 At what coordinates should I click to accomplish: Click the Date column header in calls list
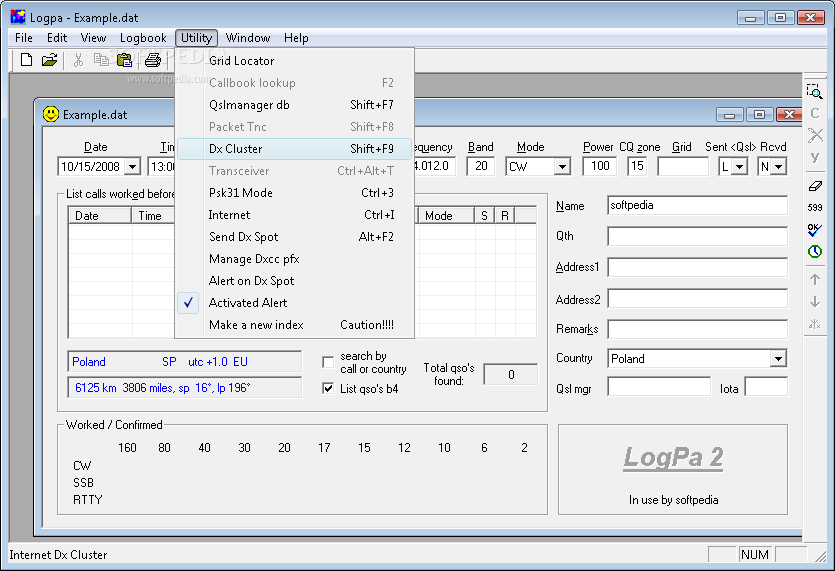point(100,216)
